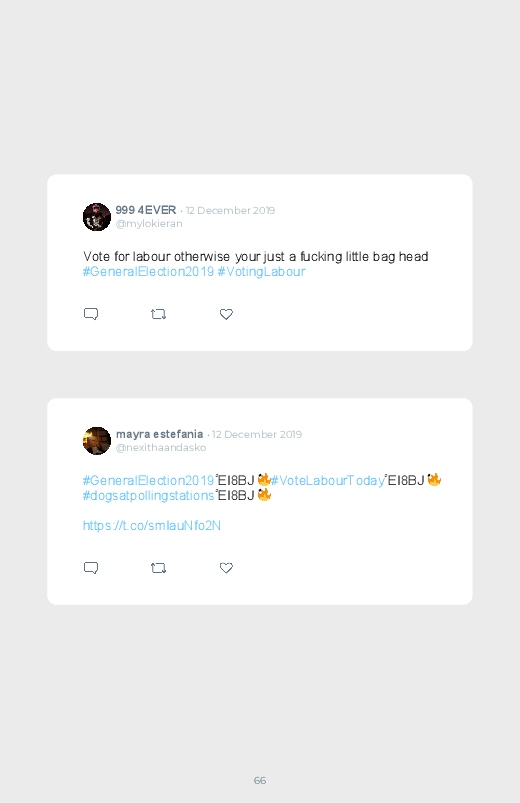Screen dimensions: 520x803
Task: Open mayra estefania profile avatar
Action: tap(97, 440)
